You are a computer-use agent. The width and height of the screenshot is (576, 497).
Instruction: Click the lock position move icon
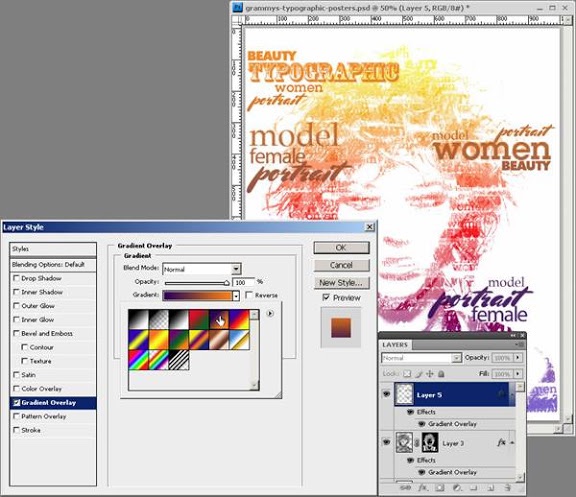[x=430, y=374]
